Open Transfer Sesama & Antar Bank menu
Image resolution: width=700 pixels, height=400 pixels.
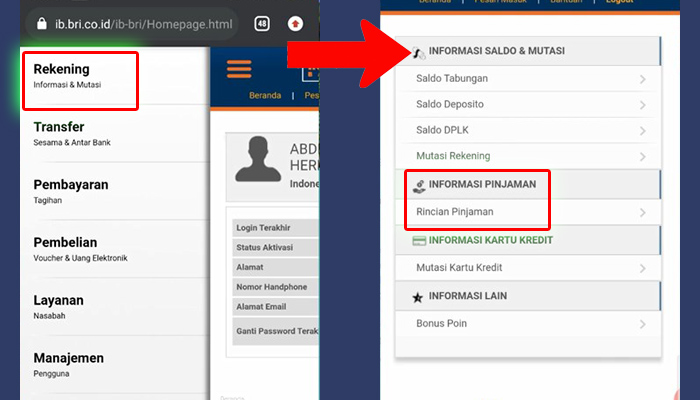[115, 133]
